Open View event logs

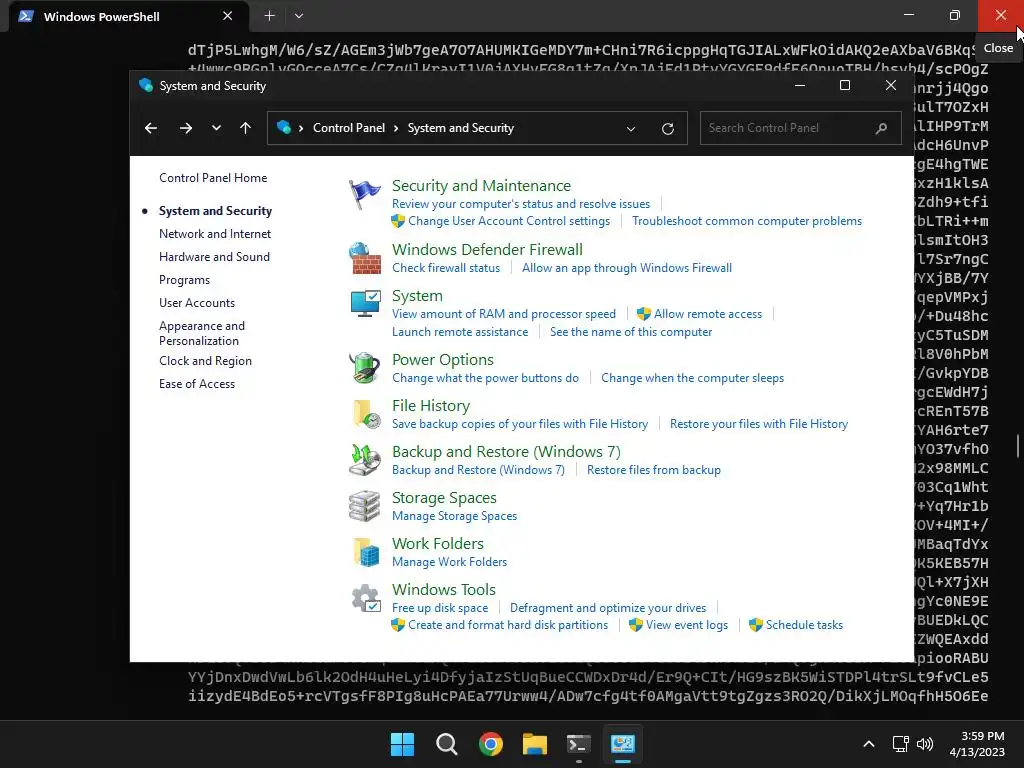coord(686,625)
